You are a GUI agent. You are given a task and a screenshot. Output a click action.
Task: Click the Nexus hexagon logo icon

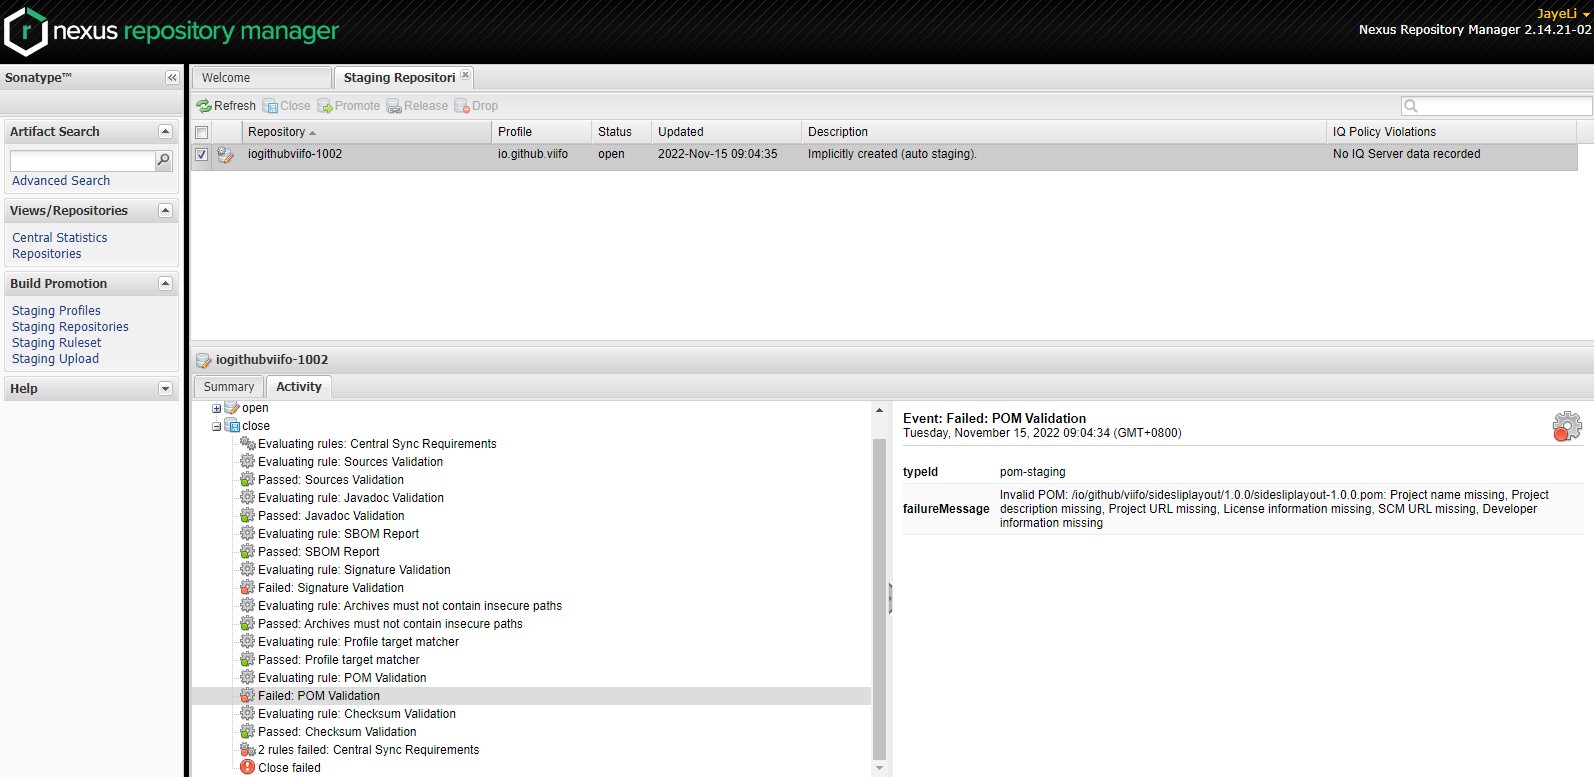click(26, 31)
